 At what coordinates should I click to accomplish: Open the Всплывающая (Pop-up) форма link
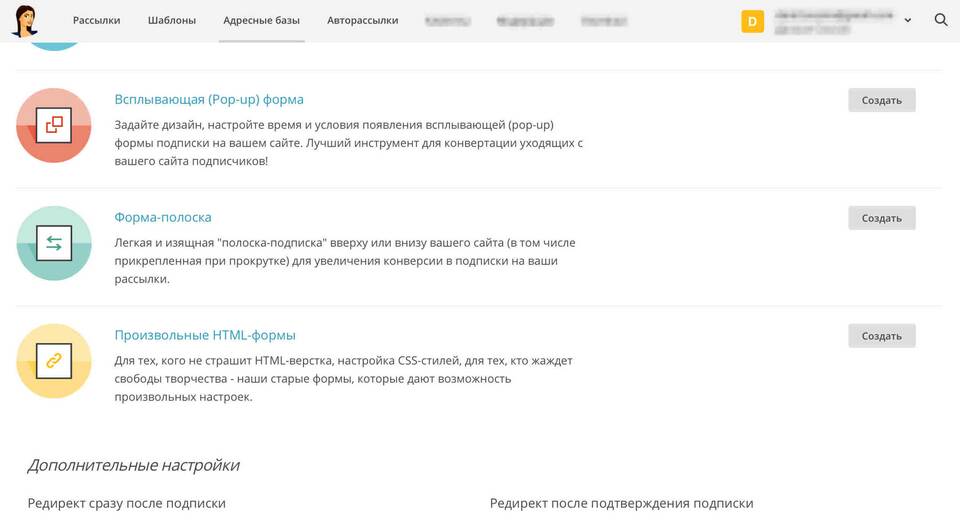tap(209, 99)
